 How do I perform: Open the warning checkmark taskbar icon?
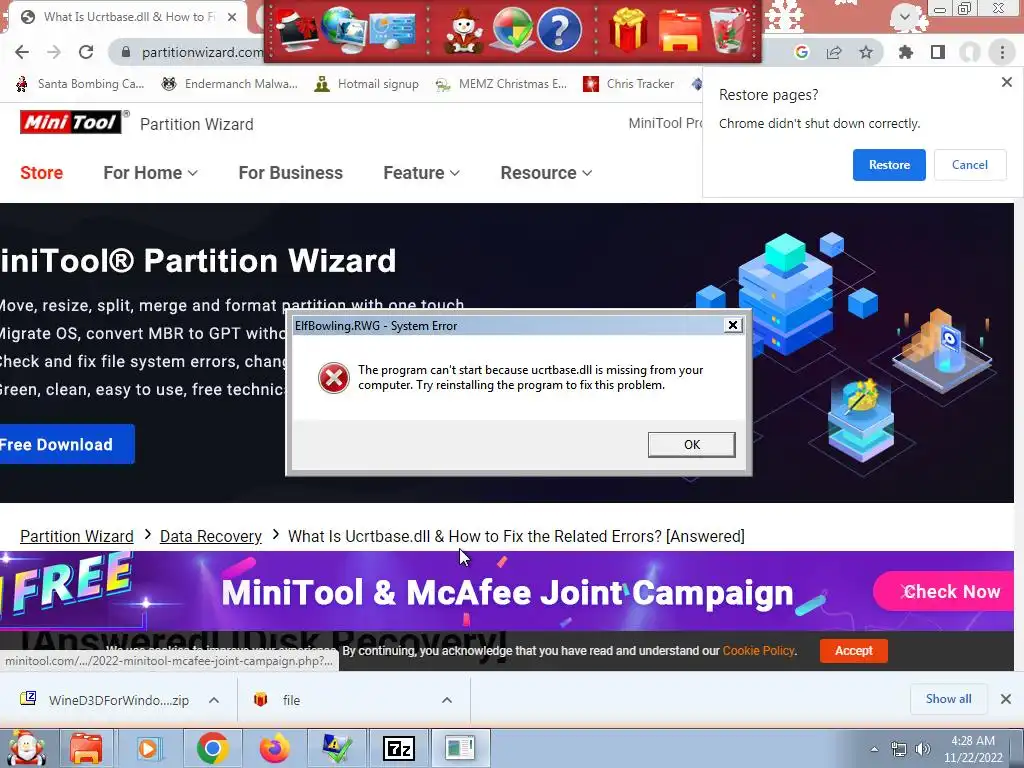(336, 748)
